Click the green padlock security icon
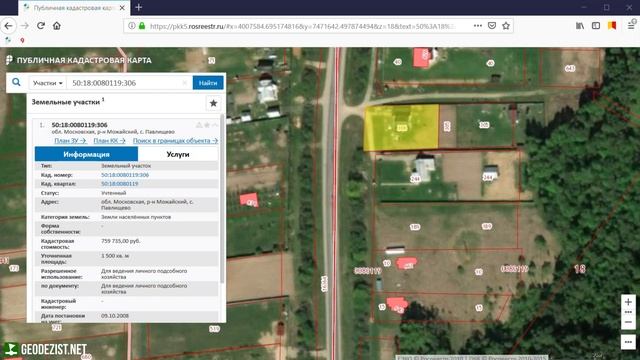Viewport: 640px width, 360px height. coord(142,26)
